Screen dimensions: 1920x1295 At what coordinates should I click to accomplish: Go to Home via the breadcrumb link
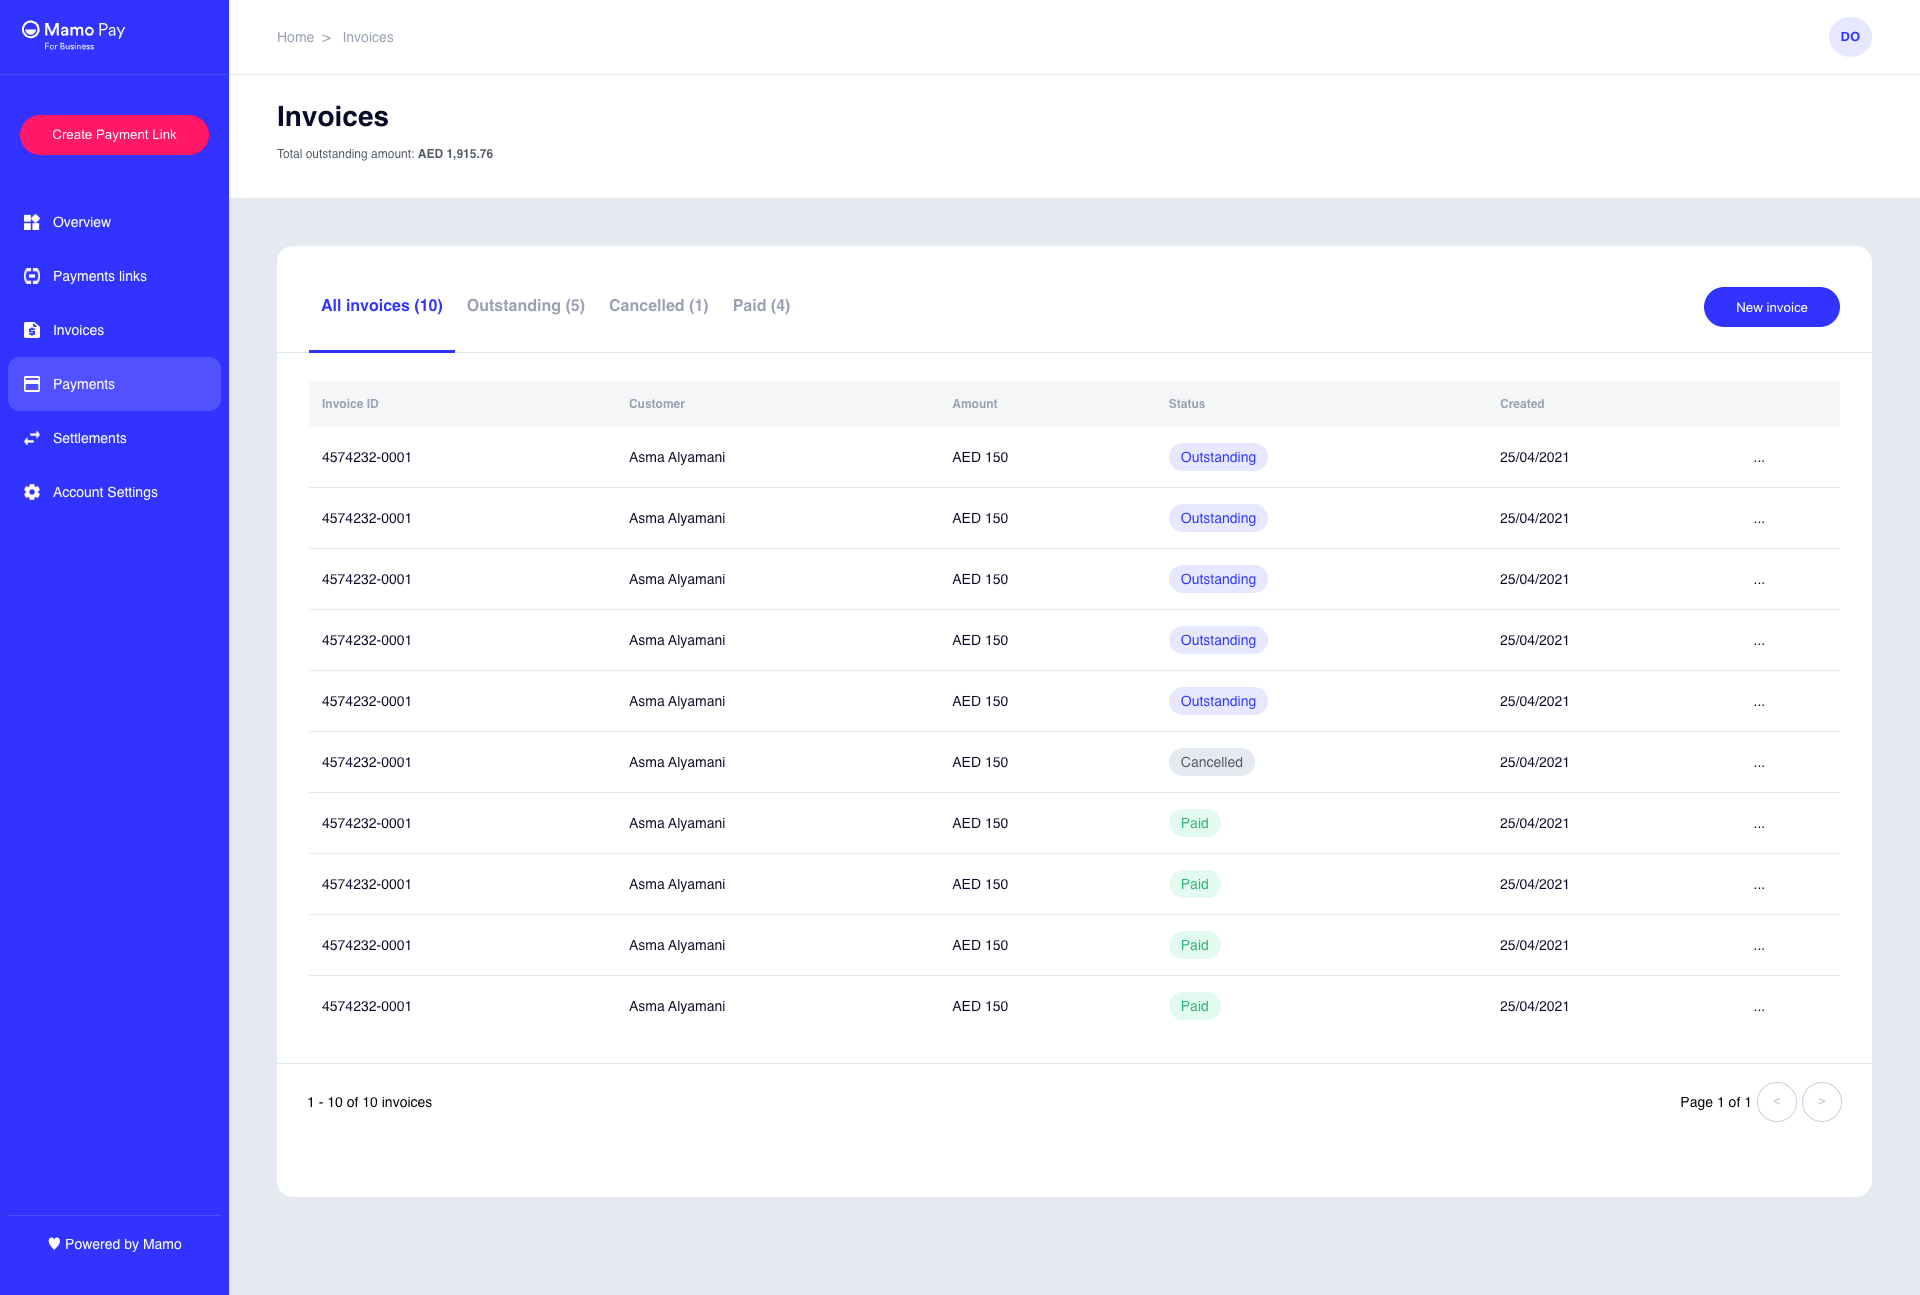click(x=295, y=36)
